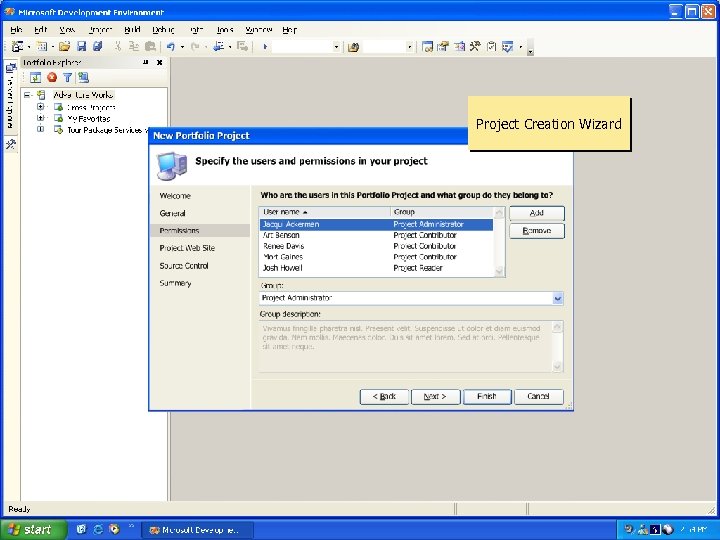Click the Copy icon in toolbar
Image resolution: width=720 pixels, height=540 pixels.
pos(134,46)
